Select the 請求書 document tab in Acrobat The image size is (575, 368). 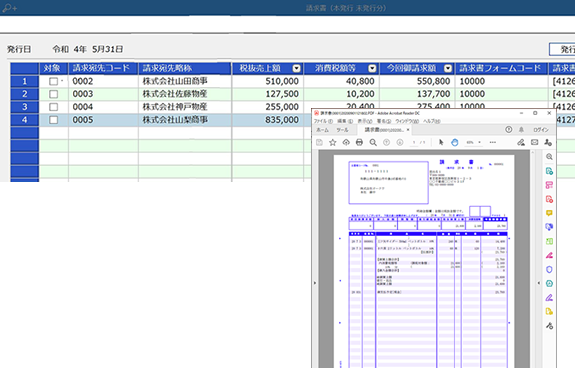click(x=383, y=130)
